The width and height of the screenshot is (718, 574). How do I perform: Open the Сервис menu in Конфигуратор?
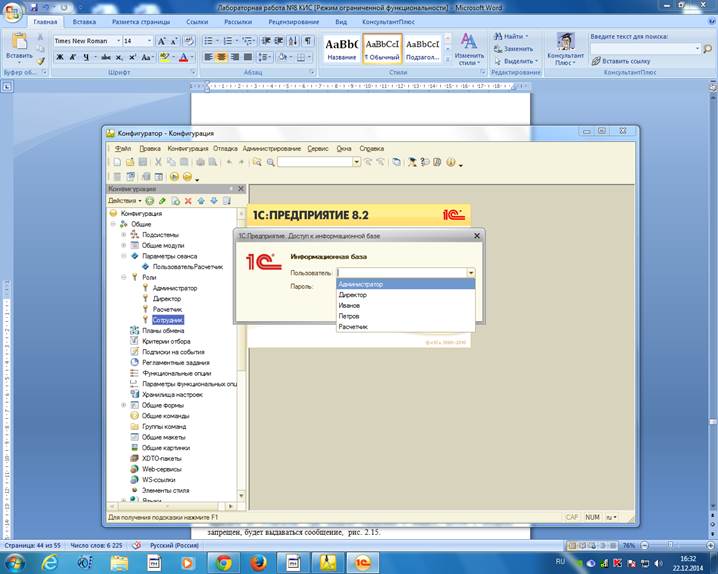pos(318,148)
